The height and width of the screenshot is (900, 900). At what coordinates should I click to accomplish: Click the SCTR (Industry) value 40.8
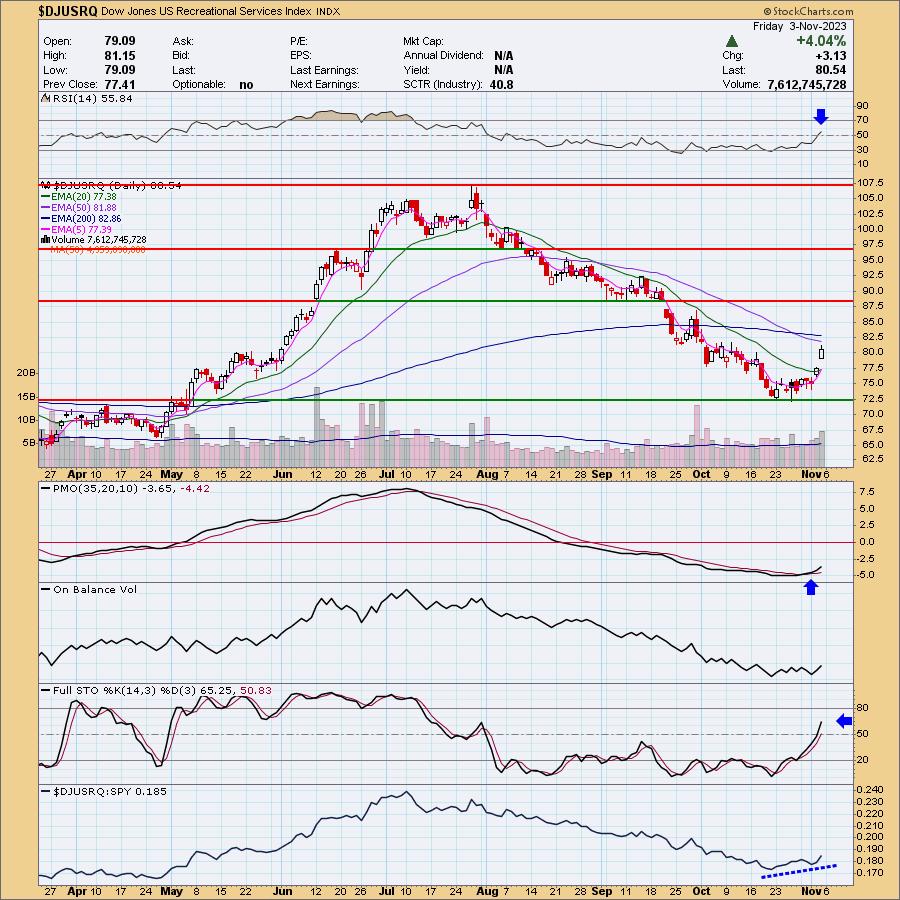point(502,84)
